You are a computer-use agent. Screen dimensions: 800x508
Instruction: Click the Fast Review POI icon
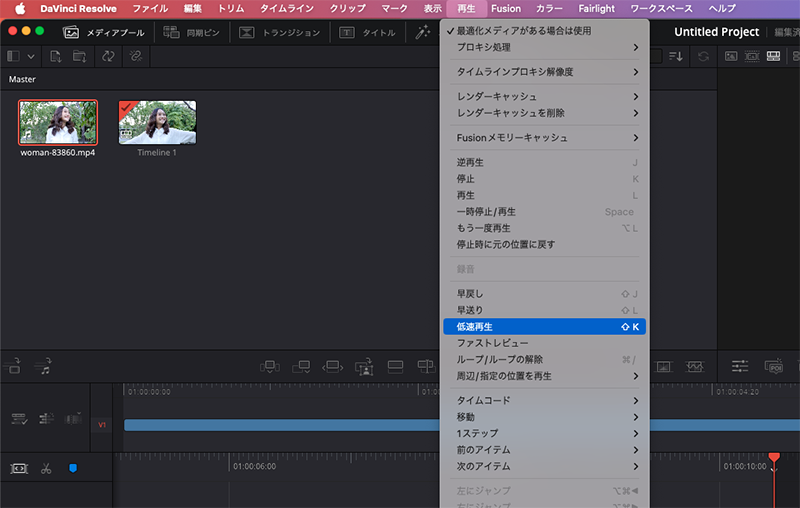pyautogui.click(x=774, y=366)
